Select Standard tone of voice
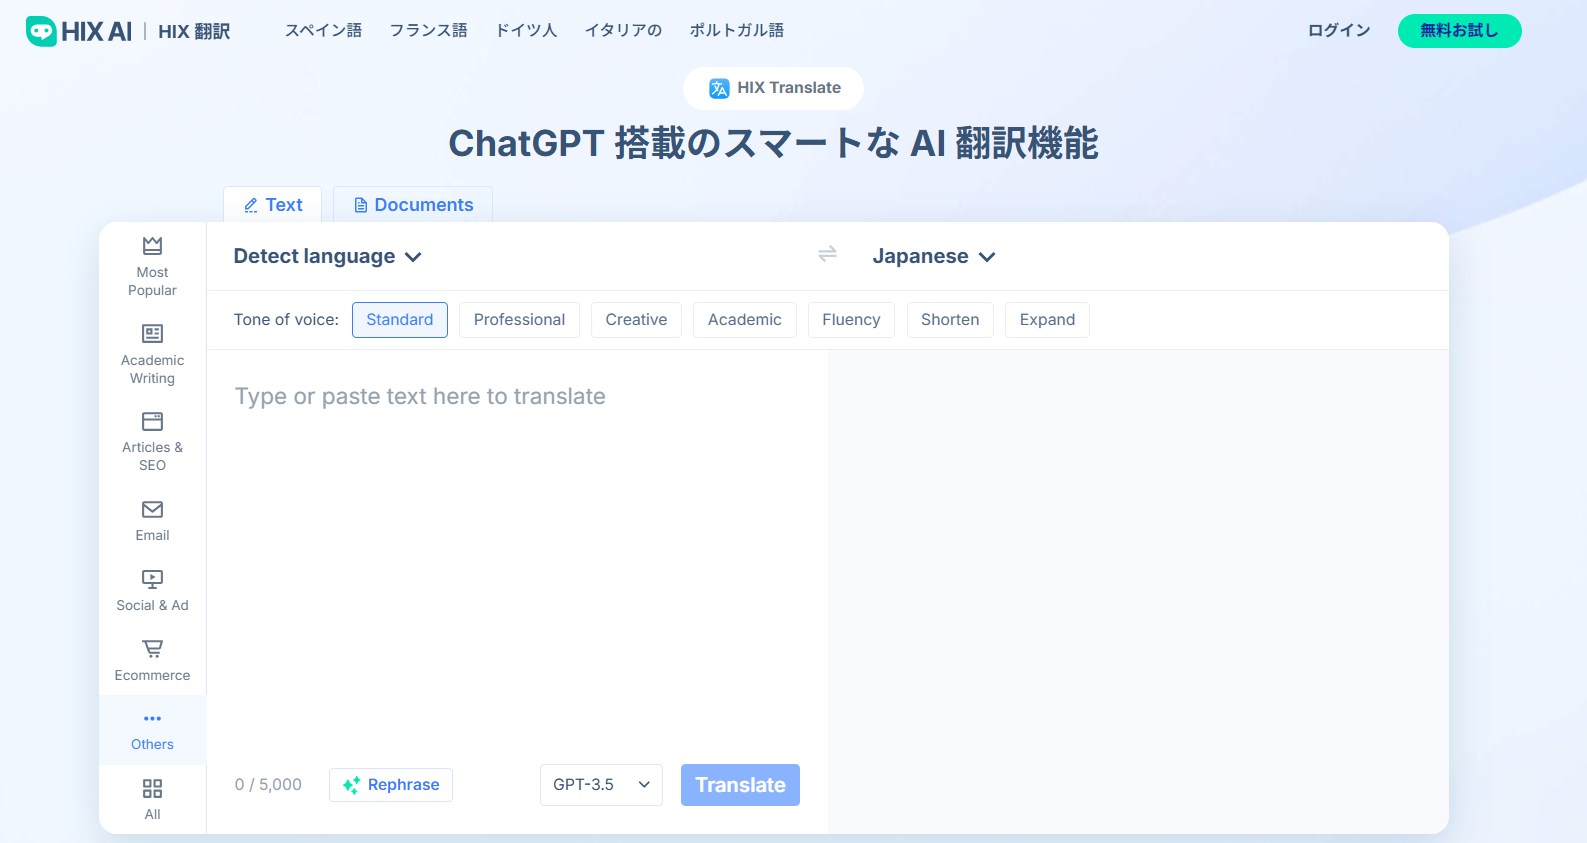Screen dimensions: 1587x843 [400, 320]
